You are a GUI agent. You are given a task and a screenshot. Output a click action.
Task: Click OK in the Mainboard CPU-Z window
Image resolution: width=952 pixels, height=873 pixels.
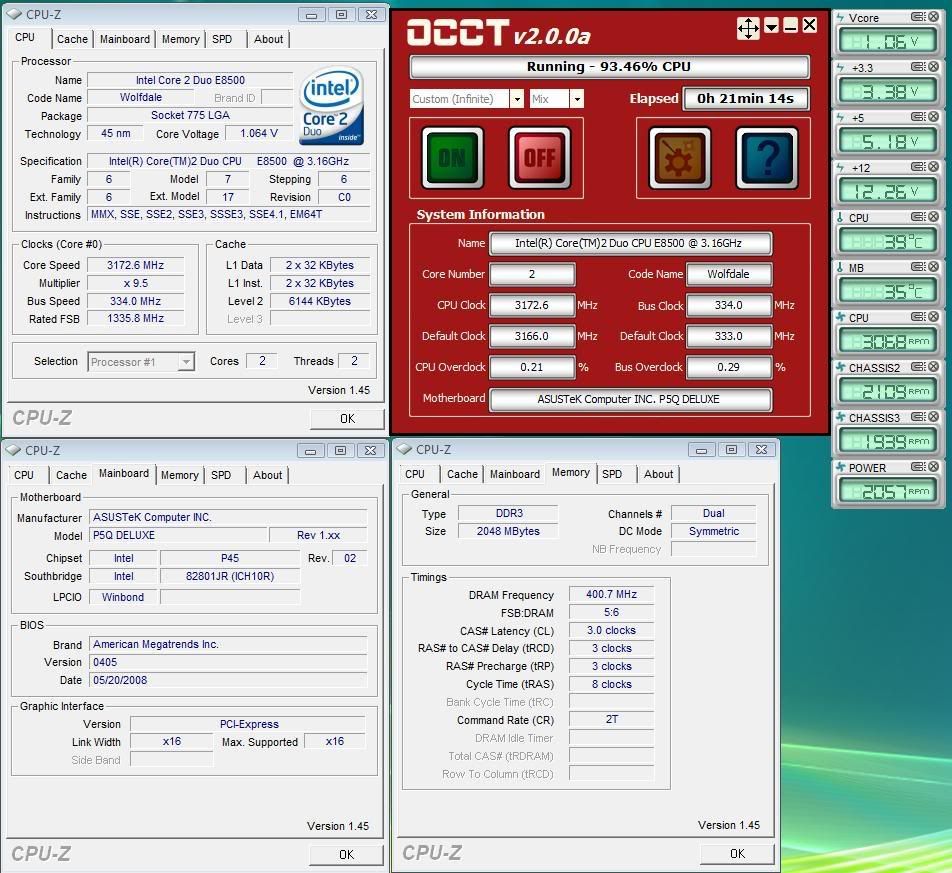(346, 855)
